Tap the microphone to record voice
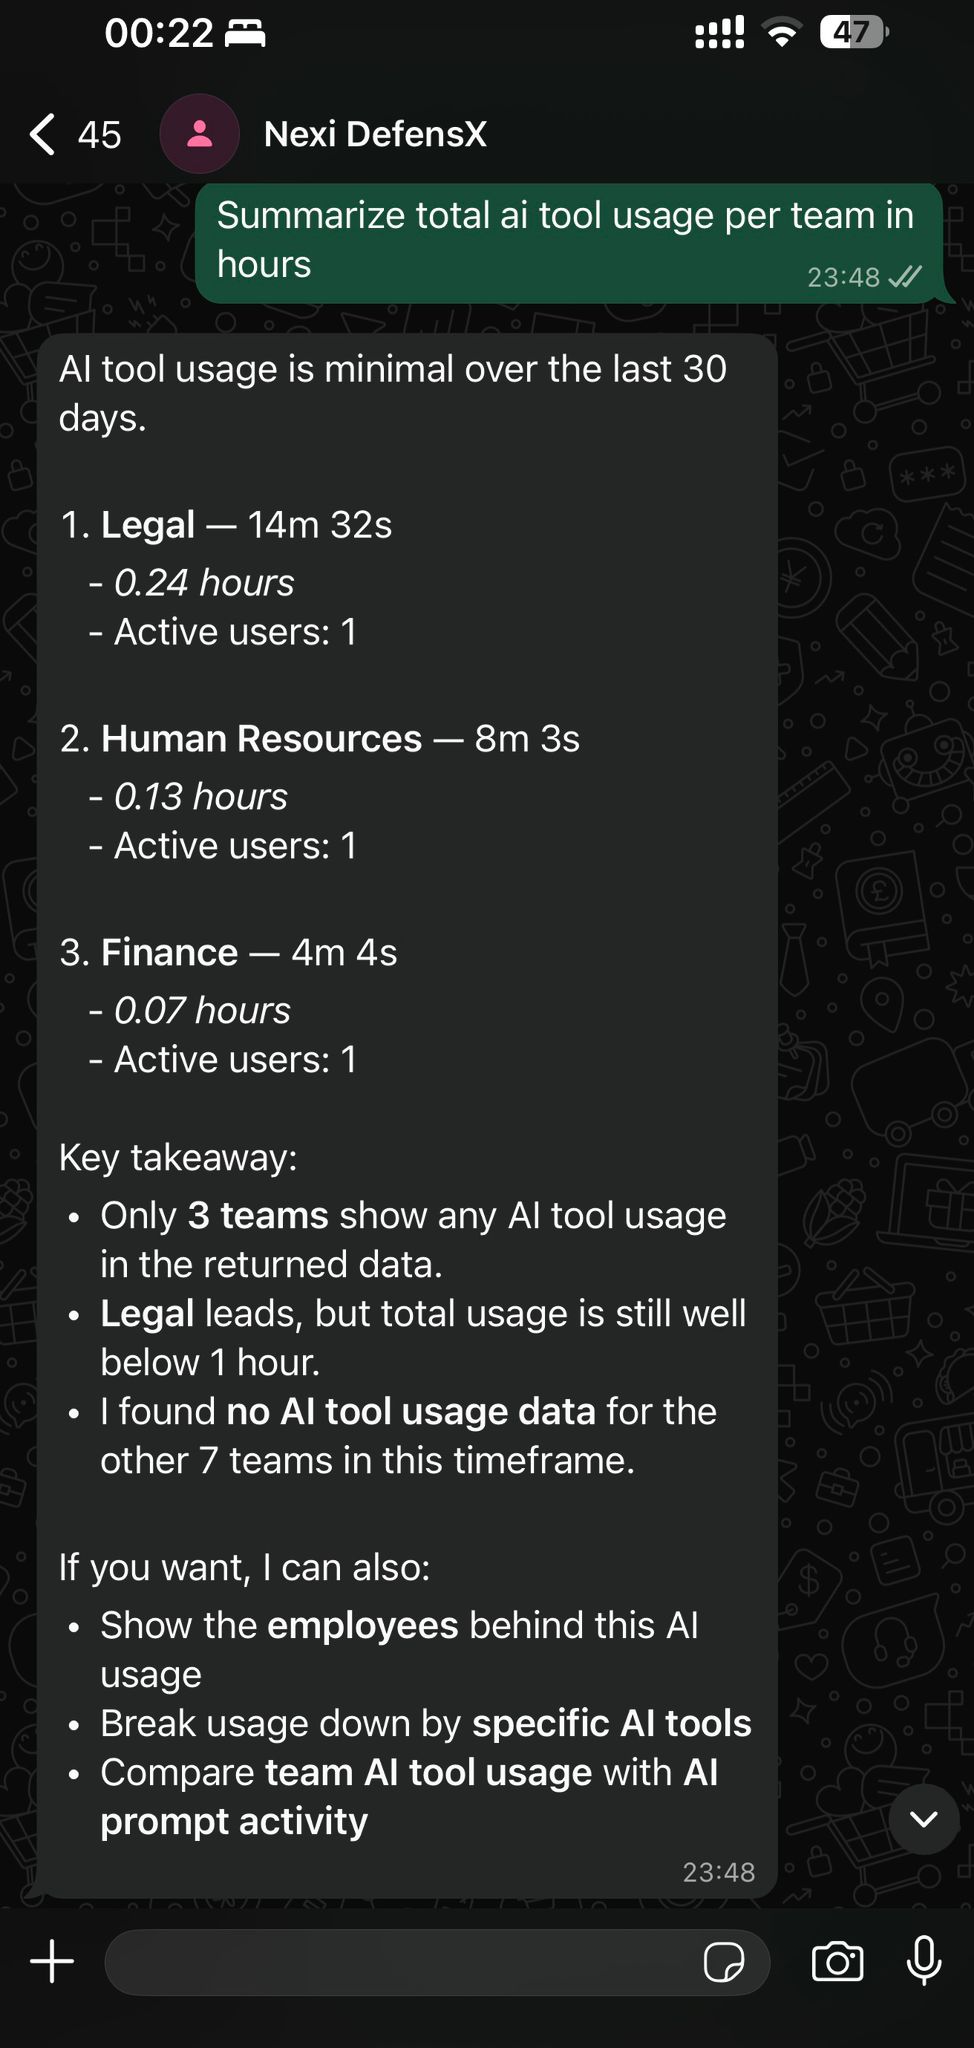Screen dimensions: 974x2048 point(923,1960)
